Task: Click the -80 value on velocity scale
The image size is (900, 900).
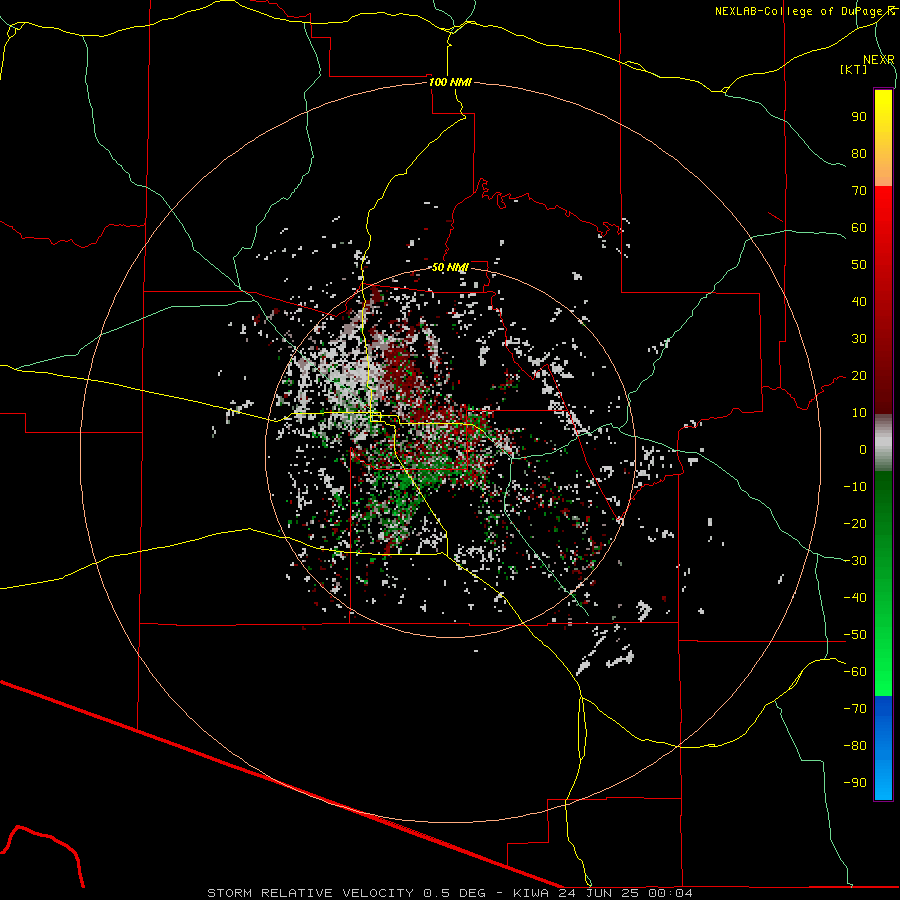Action: [x=855, y=746]
